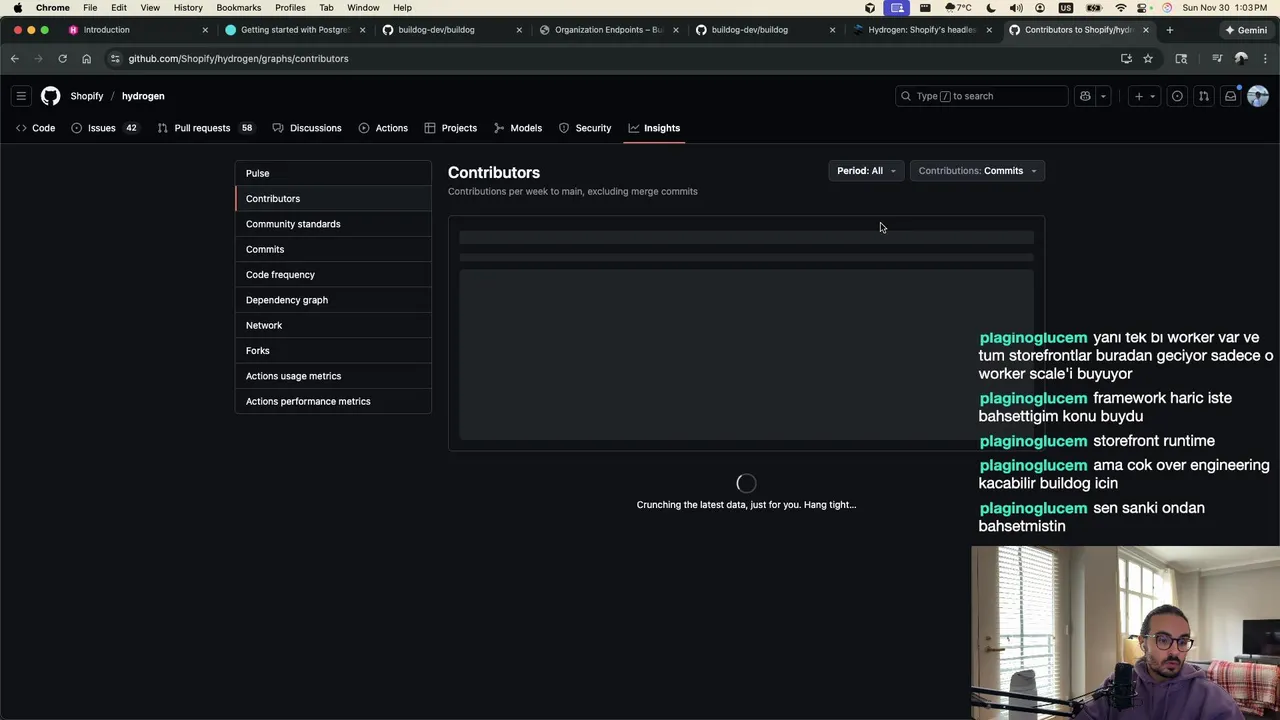This screenshot has height=720, width=1280.
Task: Select Pulse in the Insights sidebar
Action: (334, 173)
